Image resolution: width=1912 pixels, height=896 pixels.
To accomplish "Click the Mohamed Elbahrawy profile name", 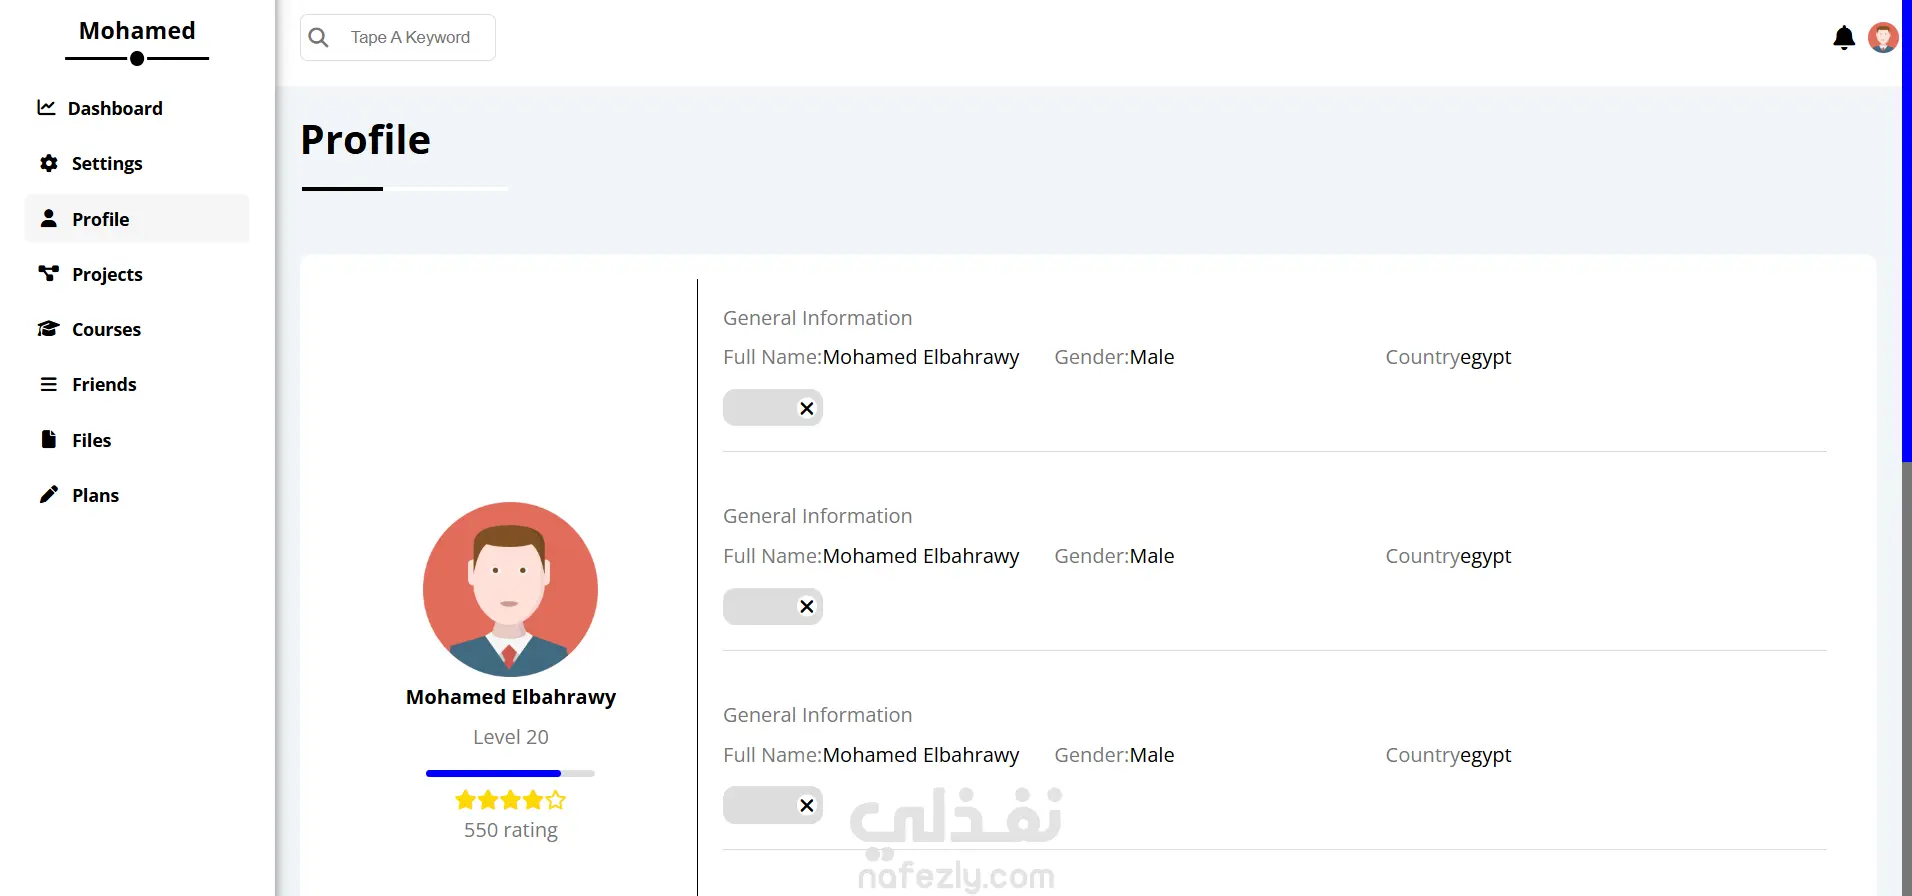I will point(511,697).
